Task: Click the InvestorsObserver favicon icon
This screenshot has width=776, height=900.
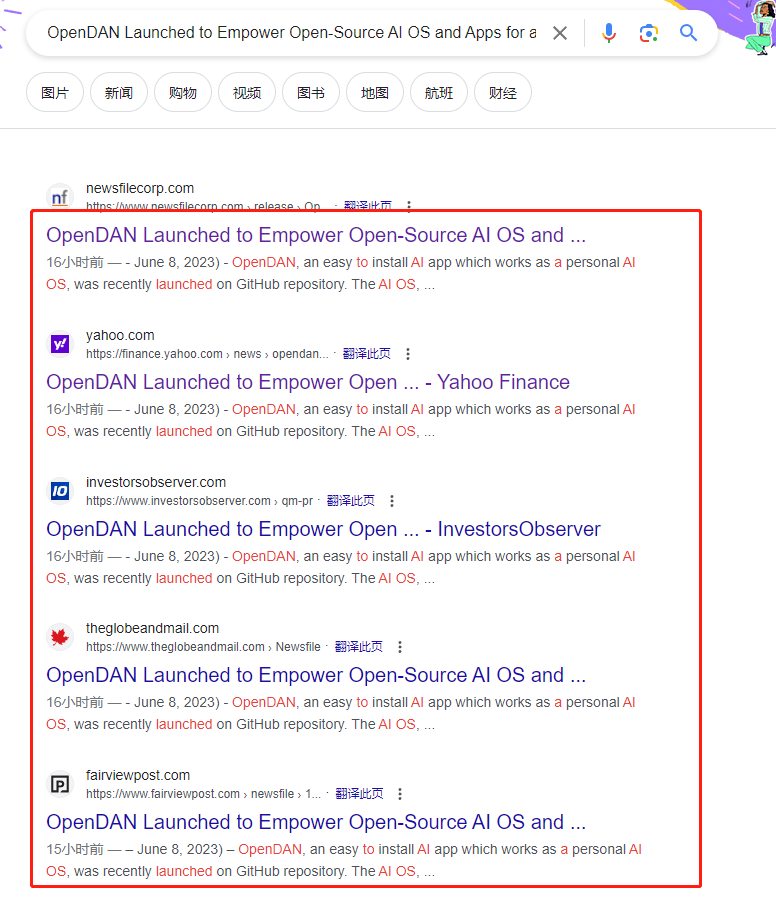Action: (60, 491)
